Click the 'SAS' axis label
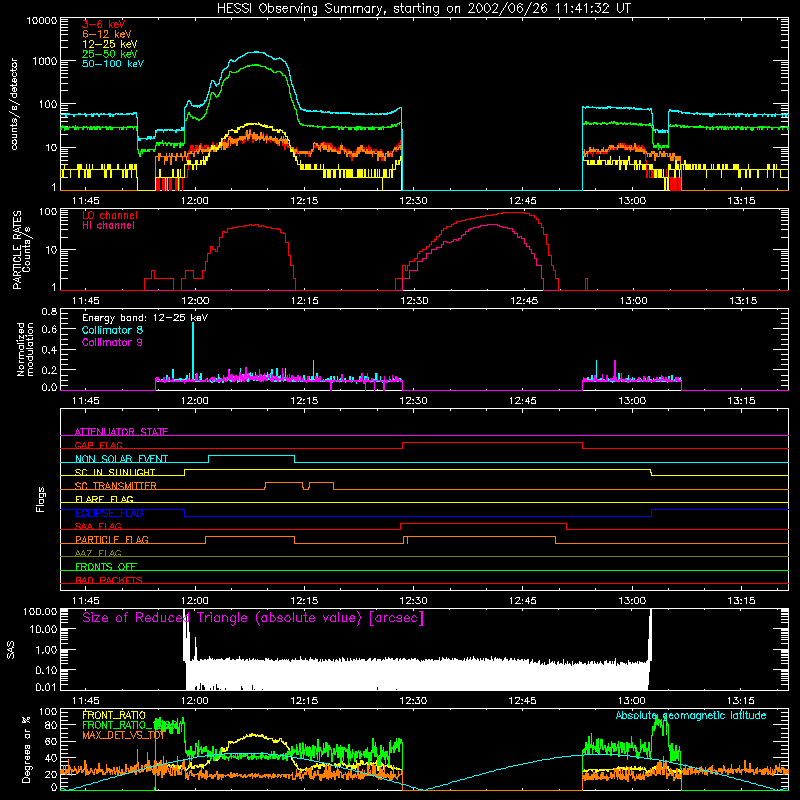The image size is (800, 800). point(11,650)
